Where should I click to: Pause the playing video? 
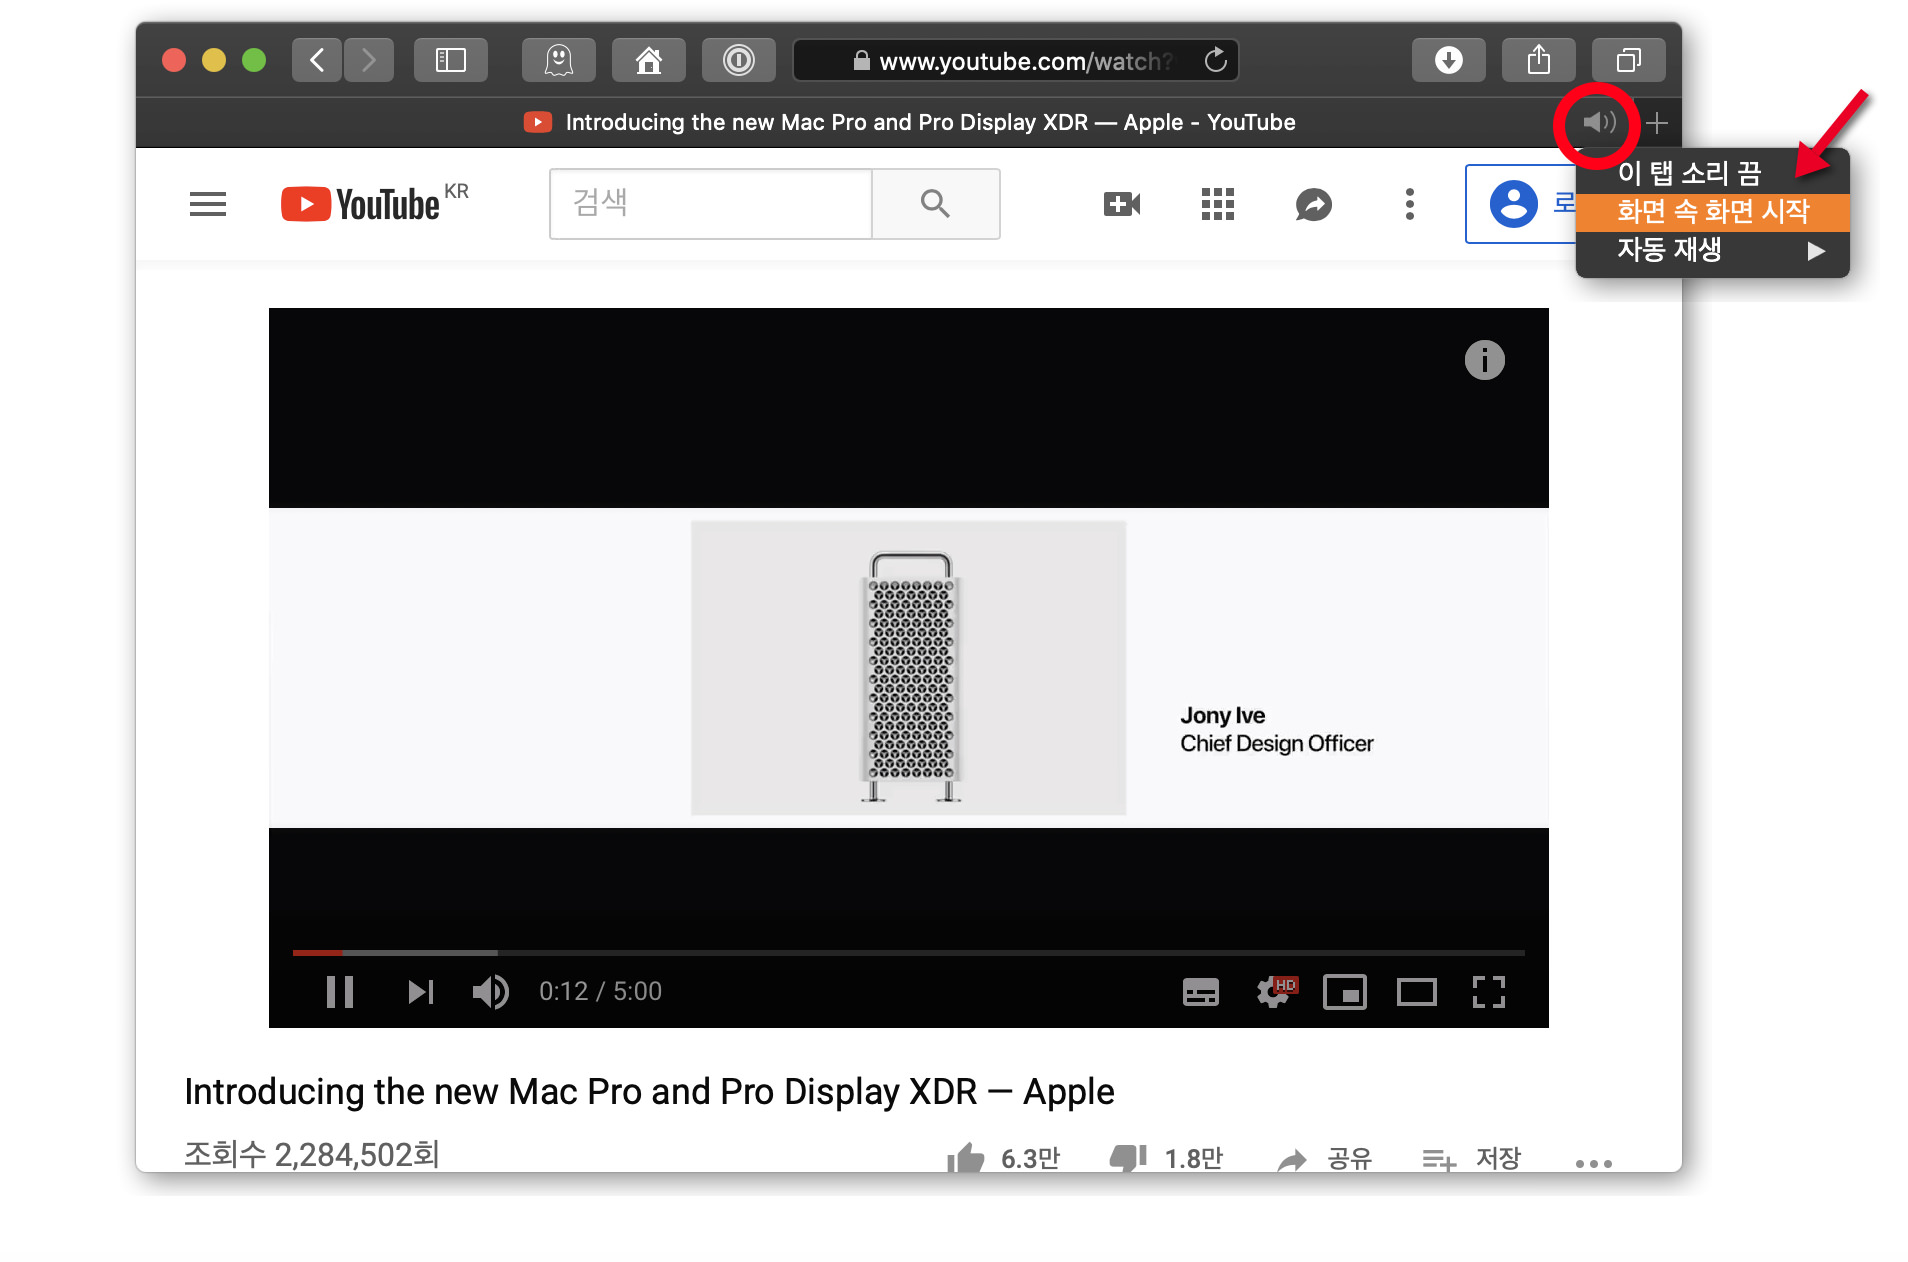340,992
